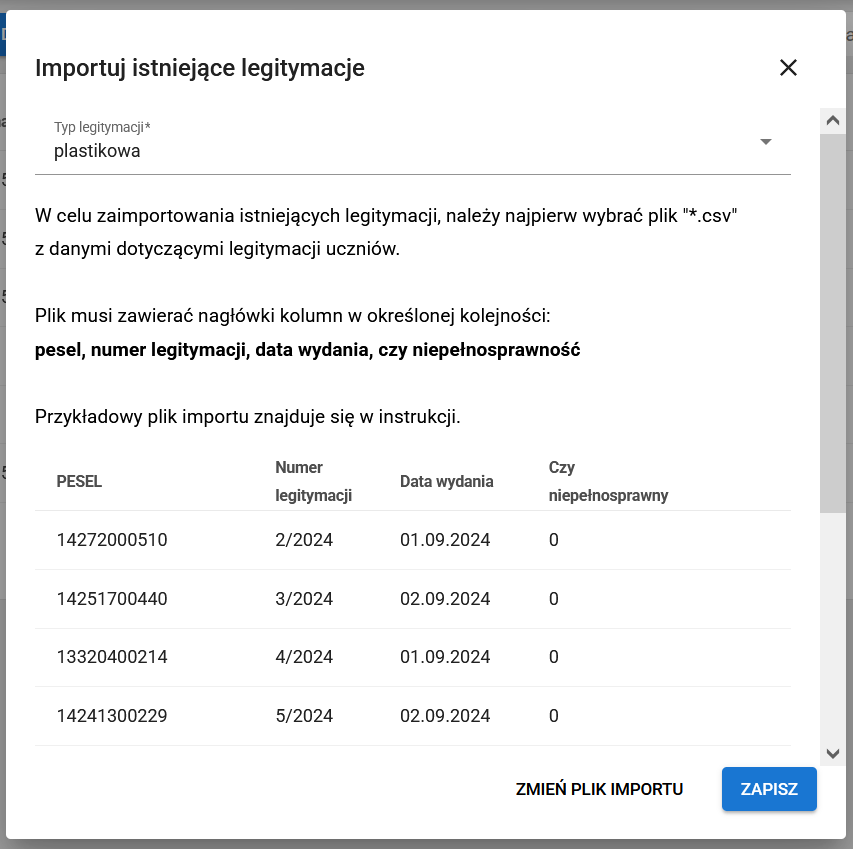Click the ZAPISZ button
This screenshot has width=853, height=849.
(x=768, y=789)
